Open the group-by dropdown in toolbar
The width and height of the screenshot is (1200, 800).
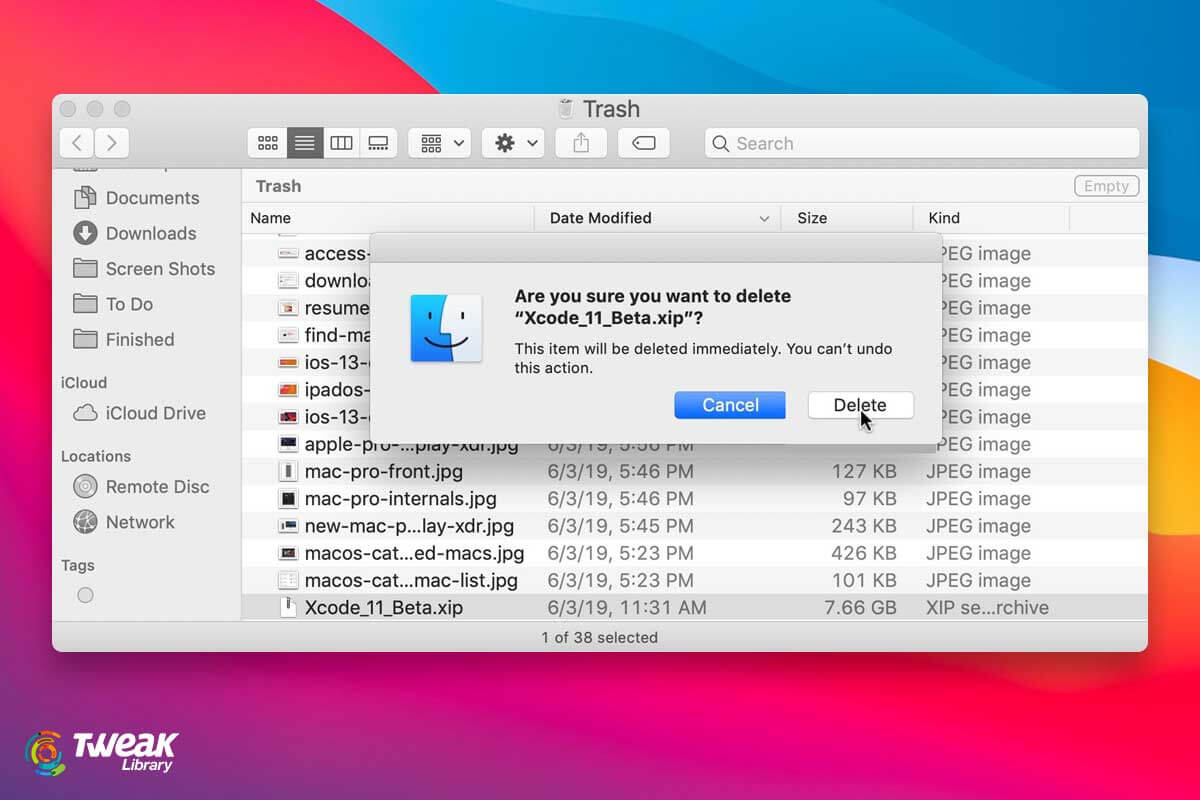pos(440,143)
